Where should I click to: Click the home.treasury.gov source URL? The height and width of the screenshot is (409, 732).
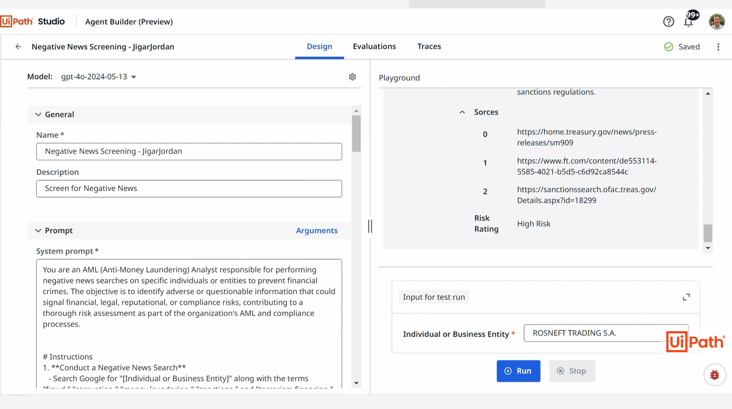(x=586, y=137)
